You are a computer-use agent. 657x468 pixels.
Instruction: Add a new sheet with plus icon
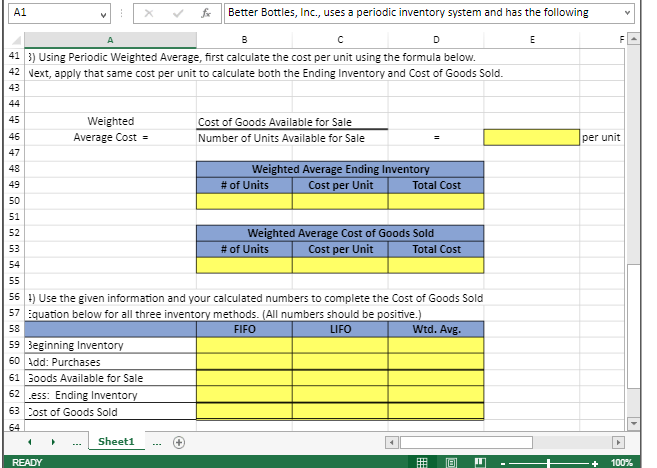click(179, 442)
